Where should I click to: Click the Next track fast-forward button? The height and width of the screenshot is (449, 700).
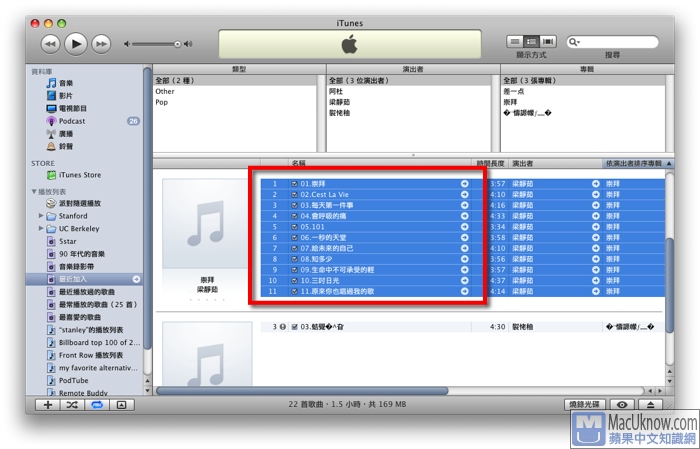[x=101, y=44]
